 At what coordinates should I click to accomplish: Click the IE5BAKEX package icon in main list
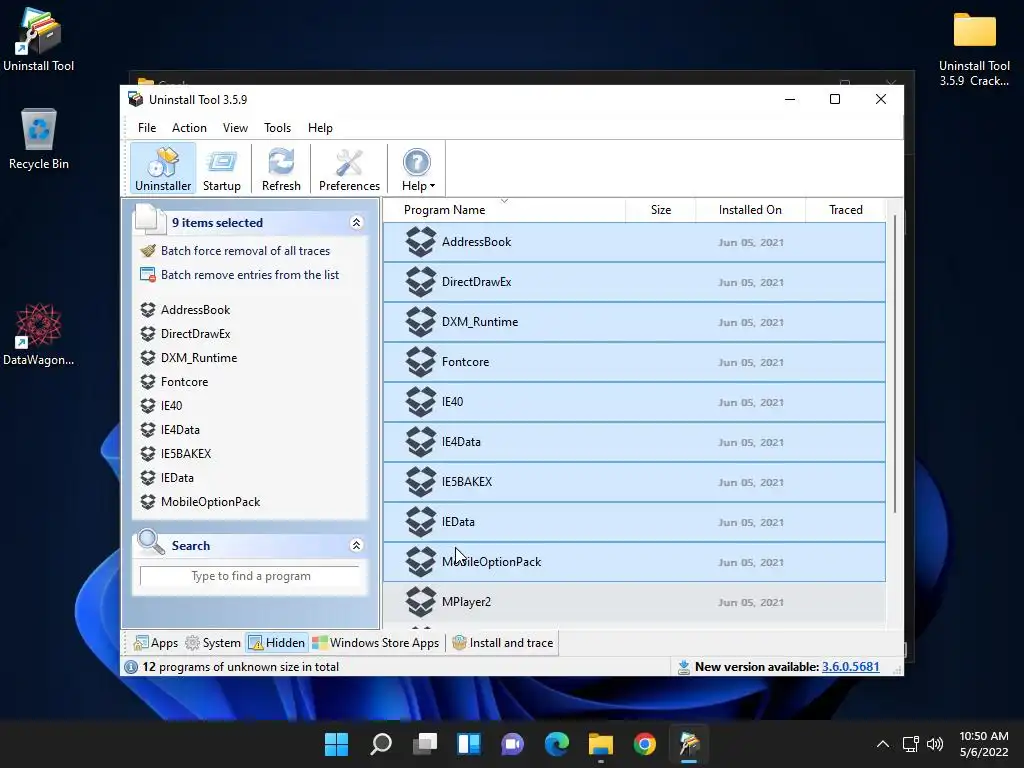[421, 482]
